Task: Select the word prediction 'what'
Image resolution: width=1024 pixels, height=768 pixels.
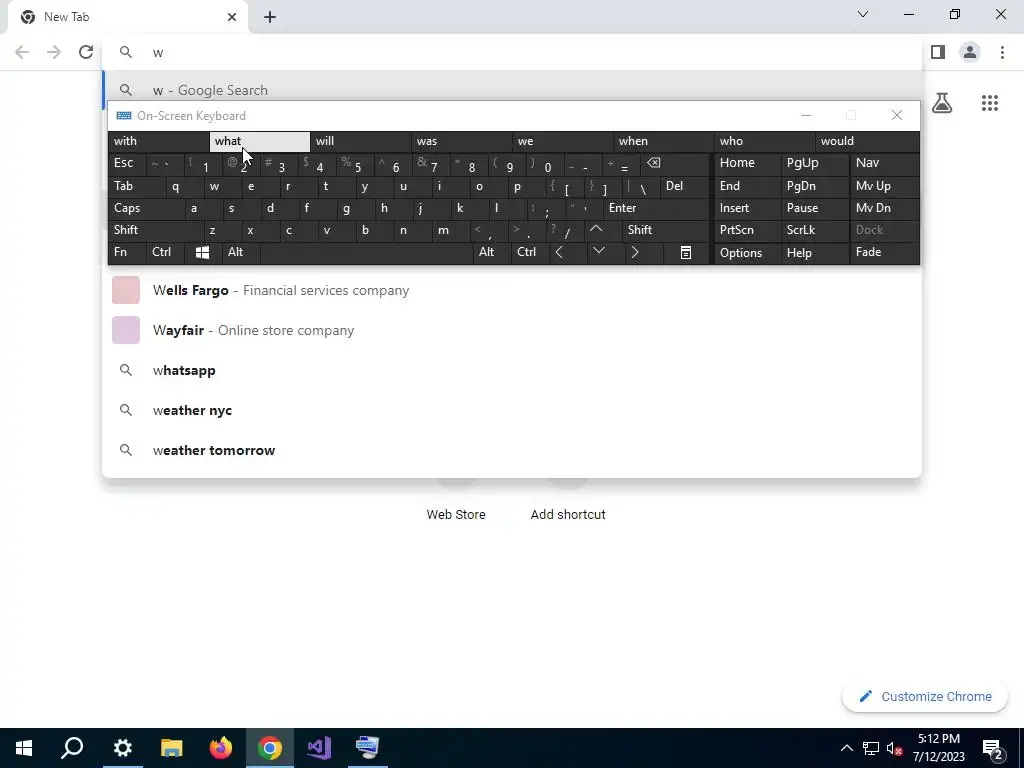Action: pyautogui.click(x=259, y=141)
